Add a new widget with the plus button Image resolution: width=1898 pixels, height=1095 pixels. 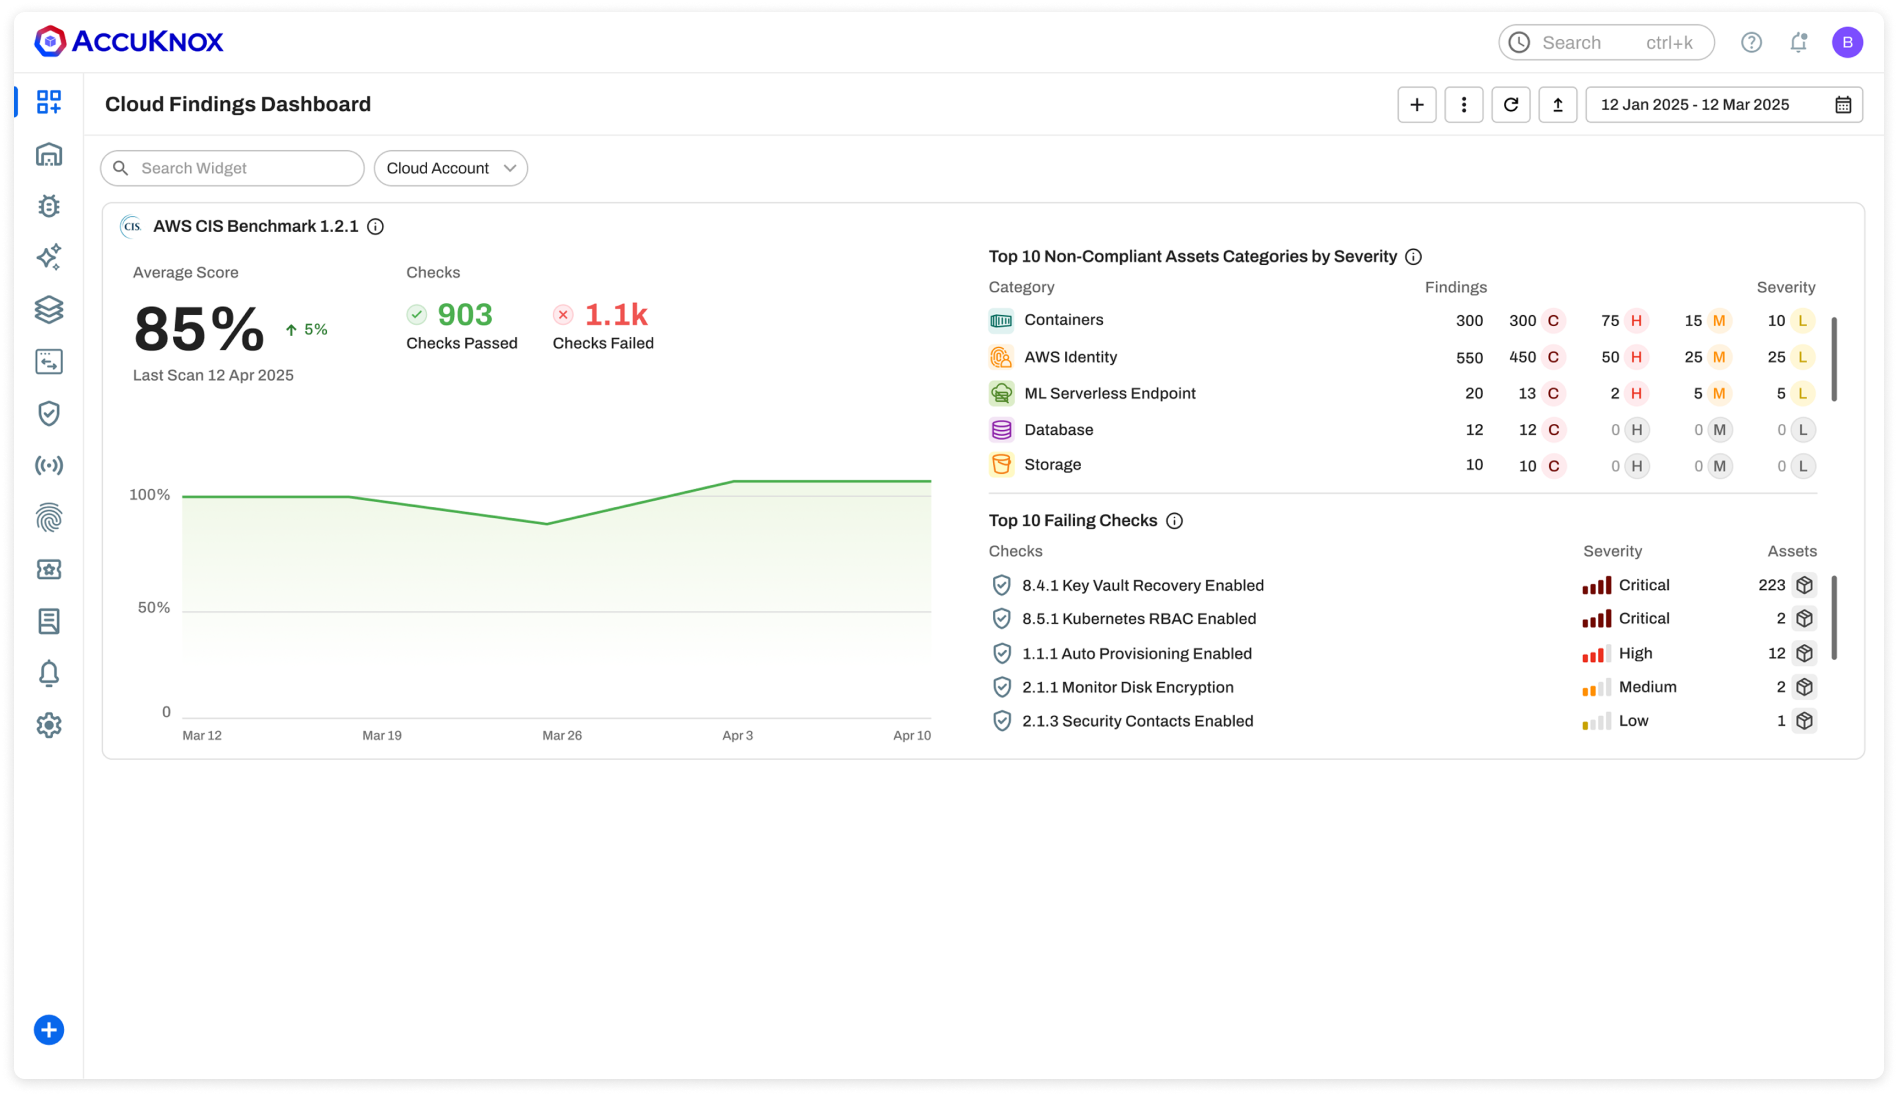1417,104
